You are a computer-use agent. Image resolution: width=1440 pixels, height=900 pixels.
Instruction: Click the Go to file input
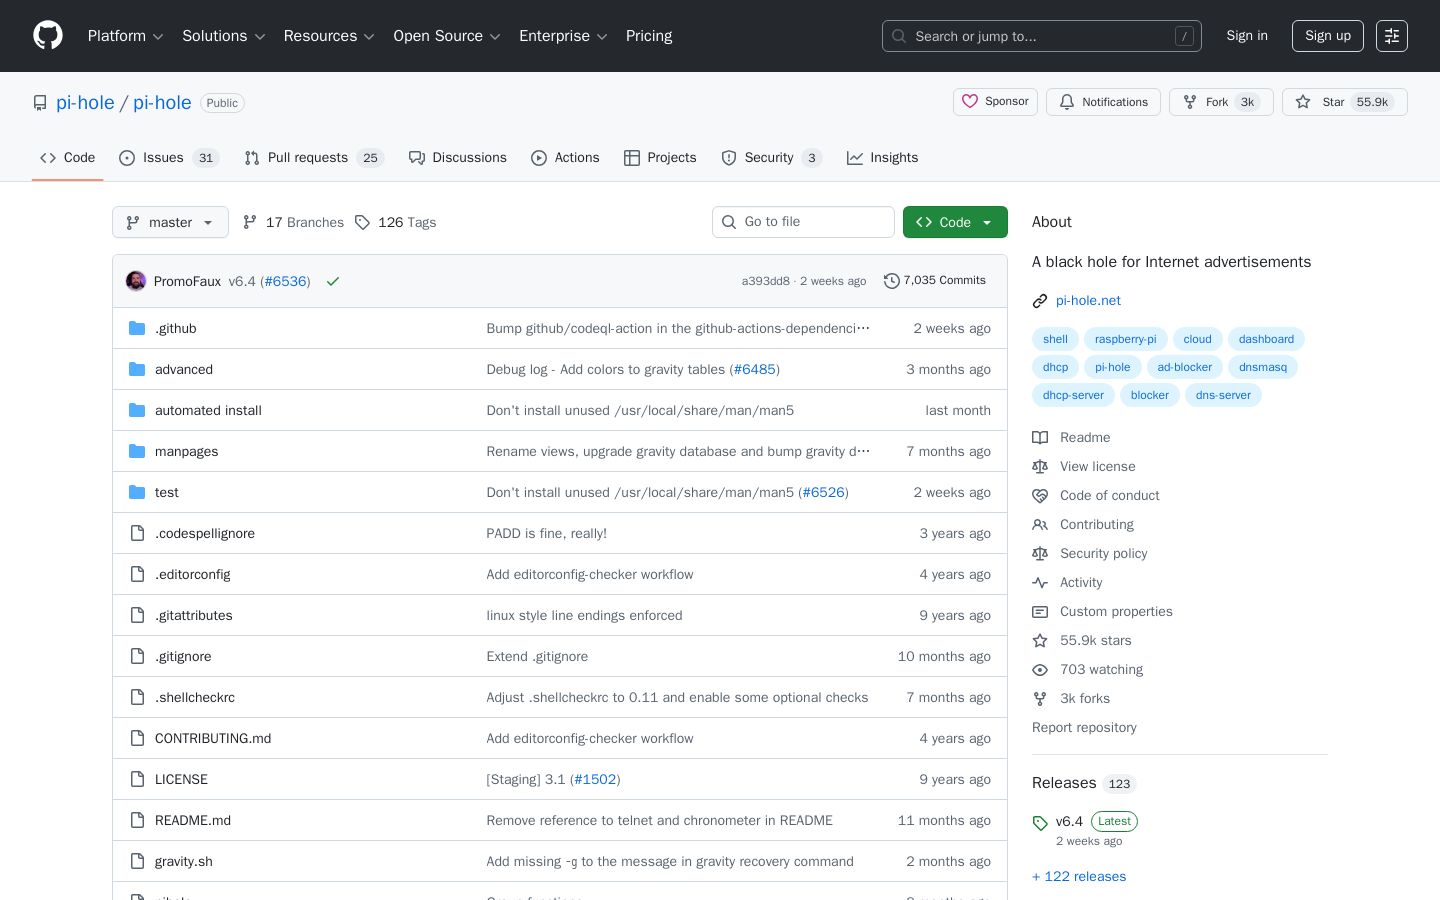pos(803,222)
